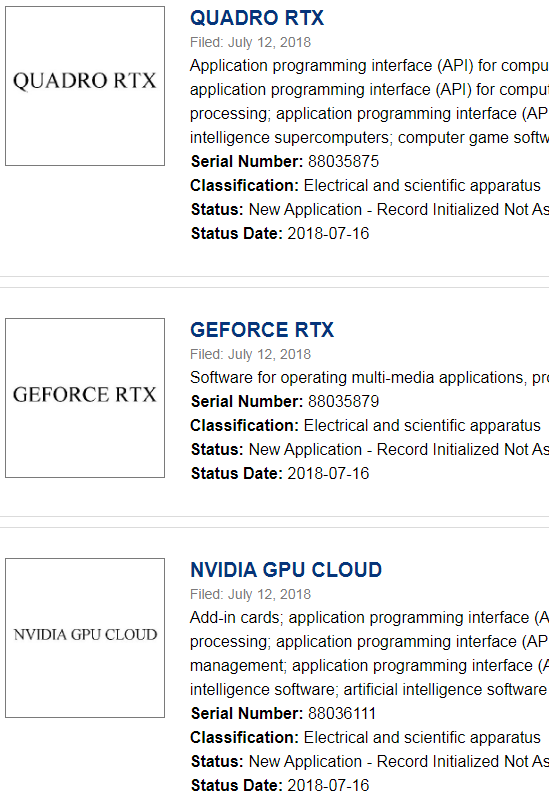
Task: Click the filed date under QUADRO RTX
Action: [x=250, y=42]
